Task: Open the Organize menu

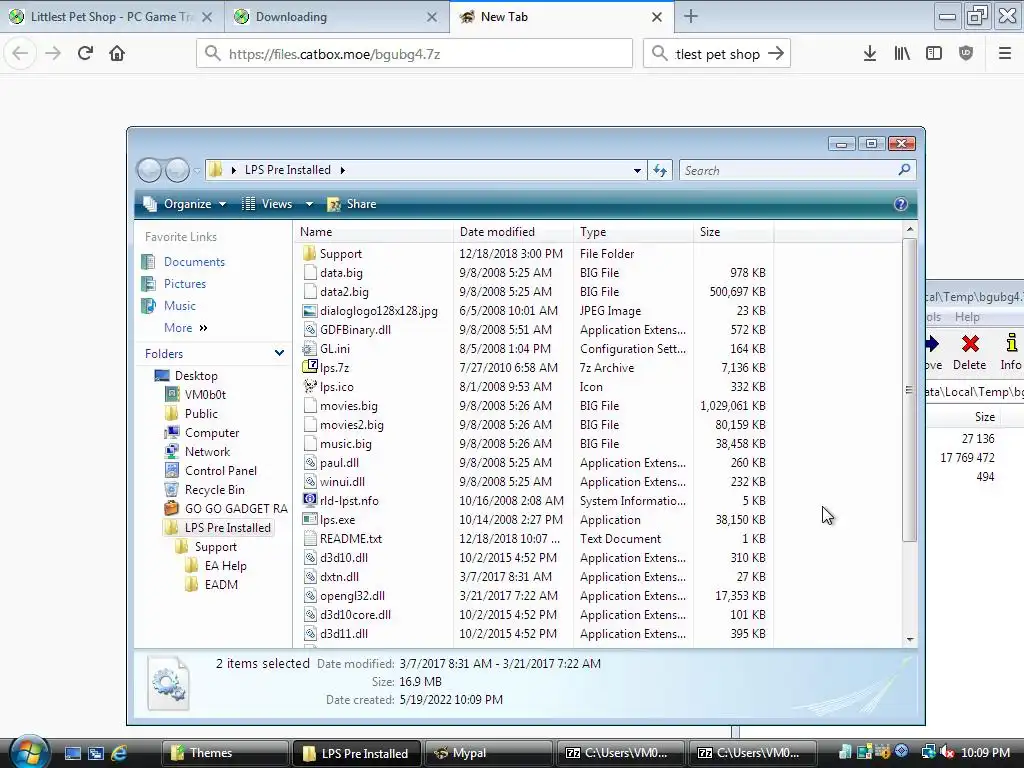Action: [x=185, y=204]
